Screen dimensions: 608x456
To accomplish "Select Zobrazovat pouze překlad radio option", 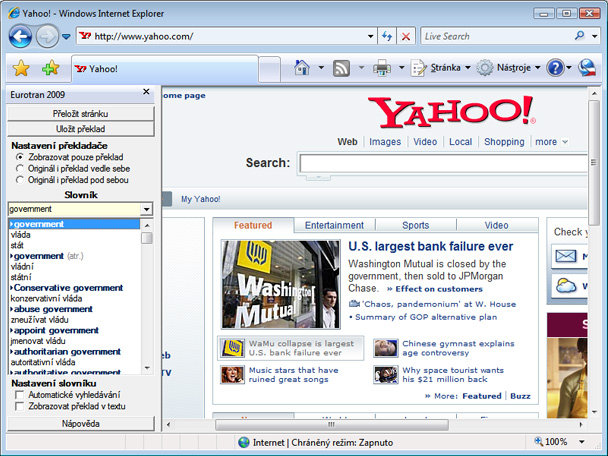I will pos(19,157).
